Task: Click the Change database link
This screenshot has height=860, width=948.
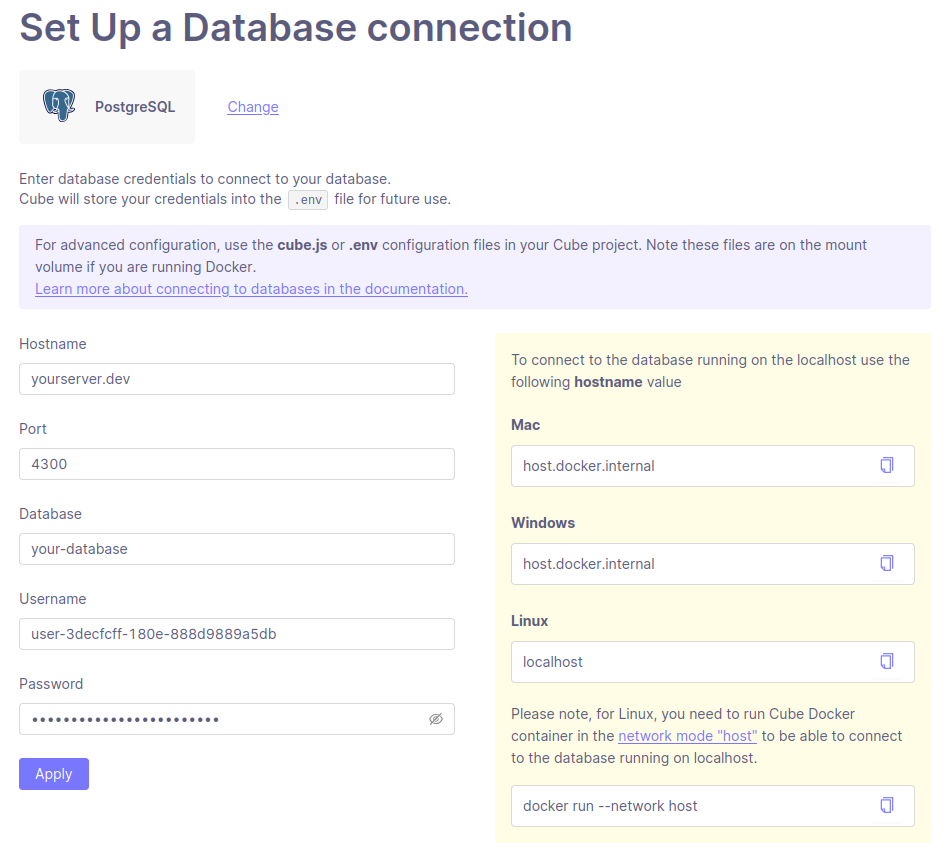Action: point(253,107)
